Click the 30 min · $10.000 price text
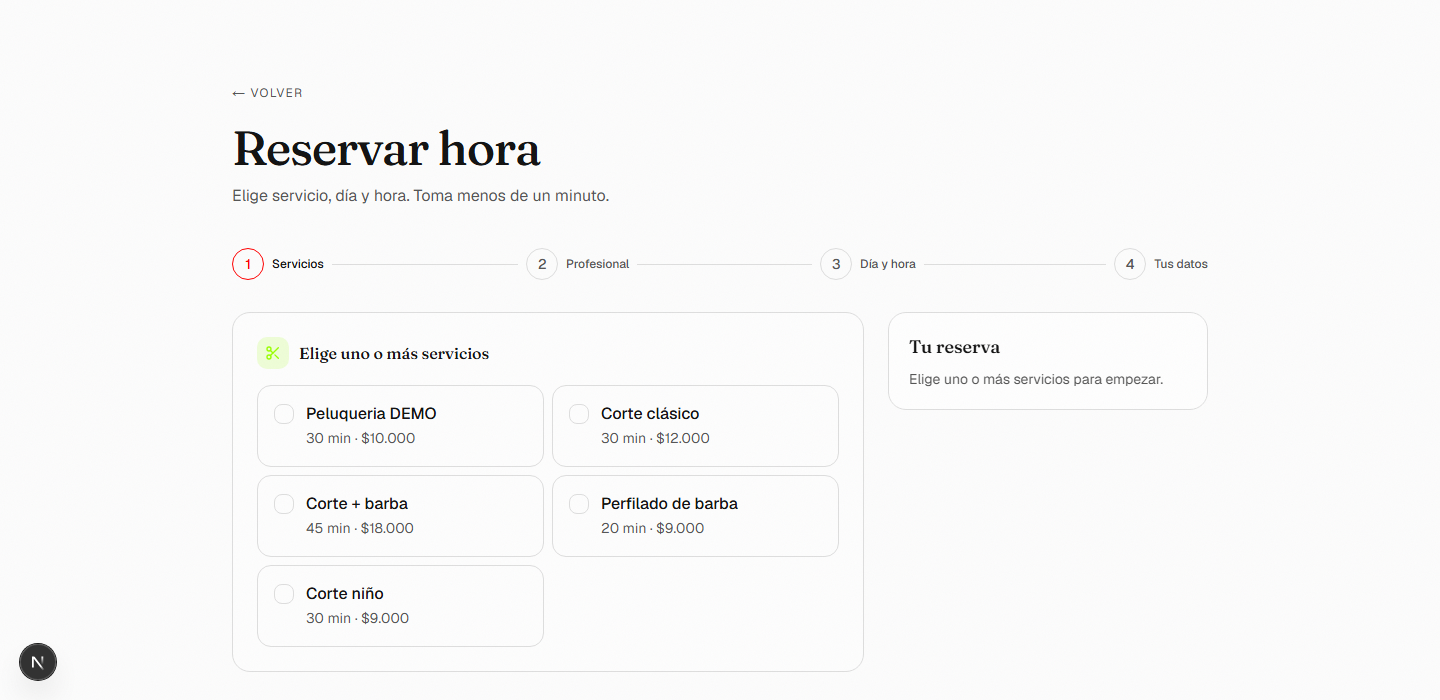Image resolution: width=1440 pixels, height=700 pixels. coord(360,438)
